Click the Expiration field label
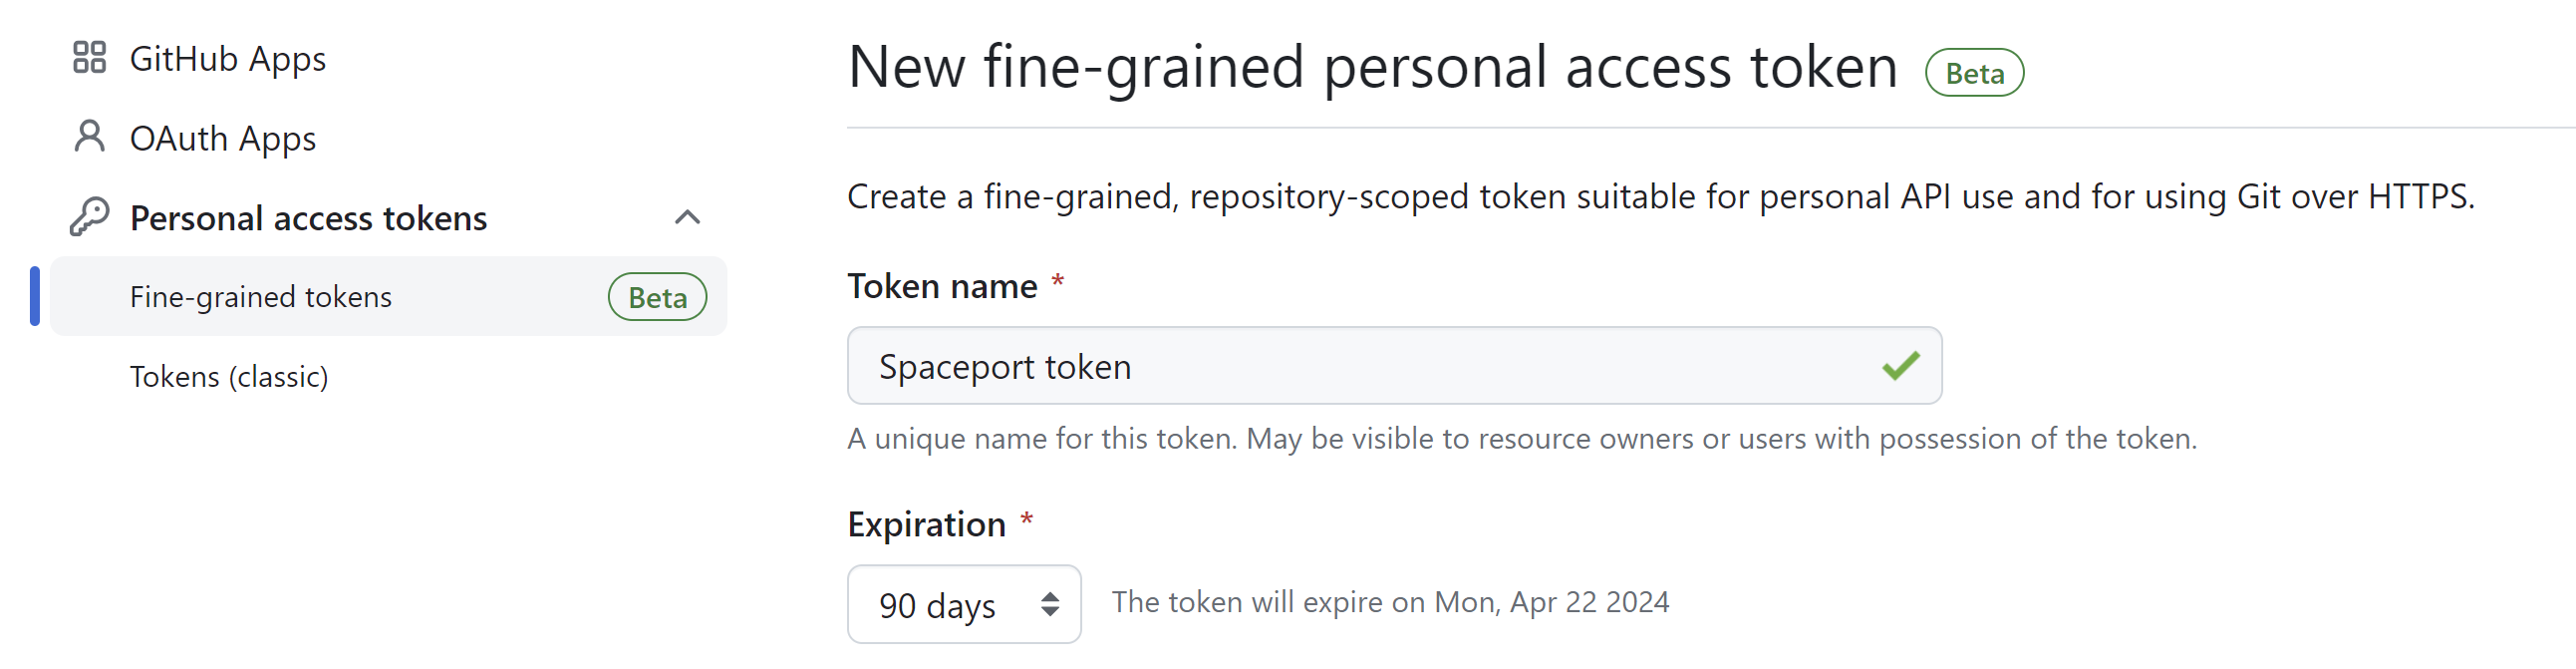 (926, 525)
